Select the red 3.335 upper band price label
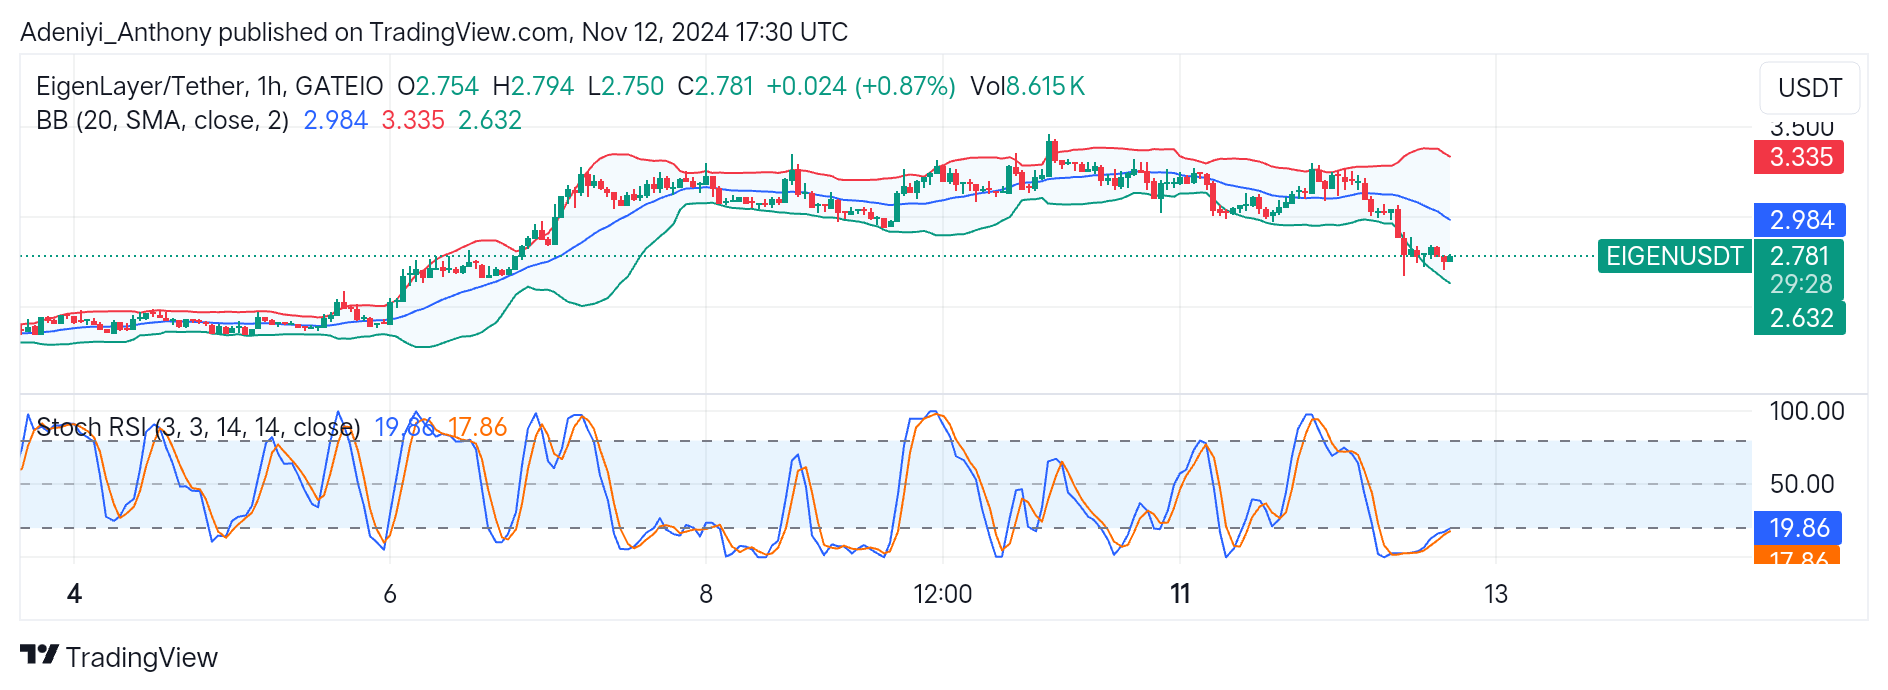The height and width of the screenshot is (690, 1888). coord(1799,157)
